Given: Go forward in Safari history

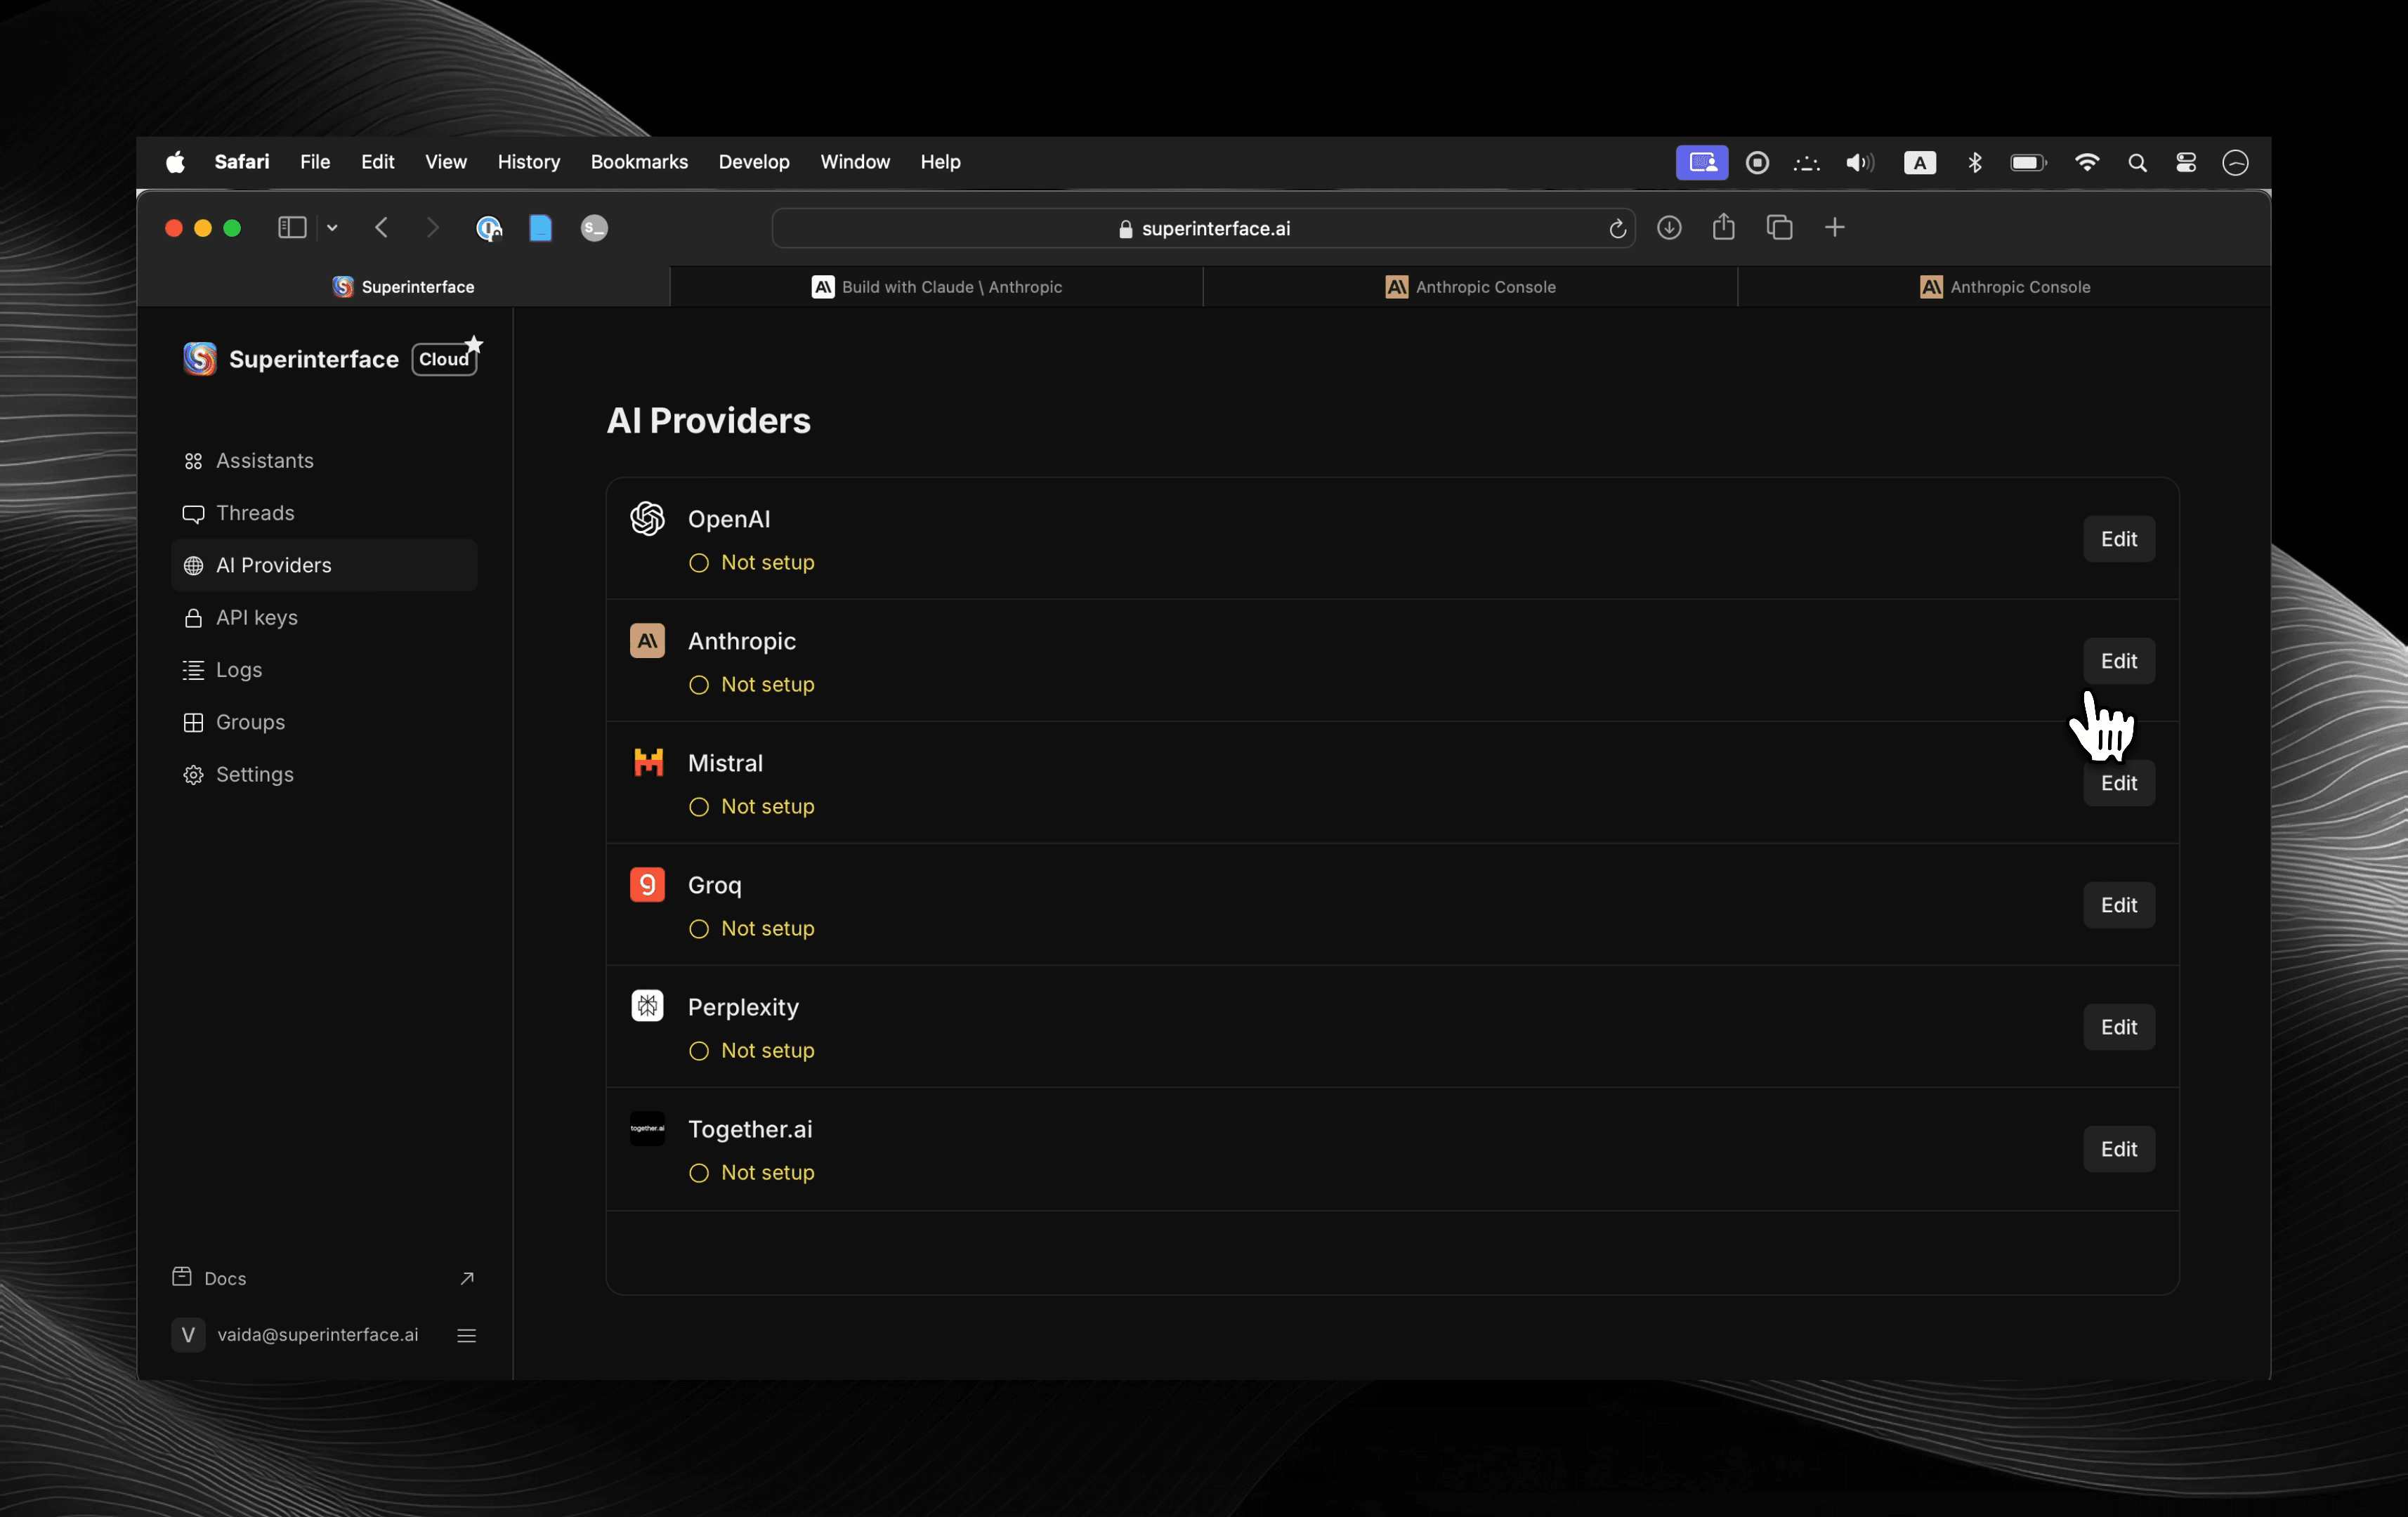Looking at the screenshot, I should pyautogui.click(x=432, y=228).
